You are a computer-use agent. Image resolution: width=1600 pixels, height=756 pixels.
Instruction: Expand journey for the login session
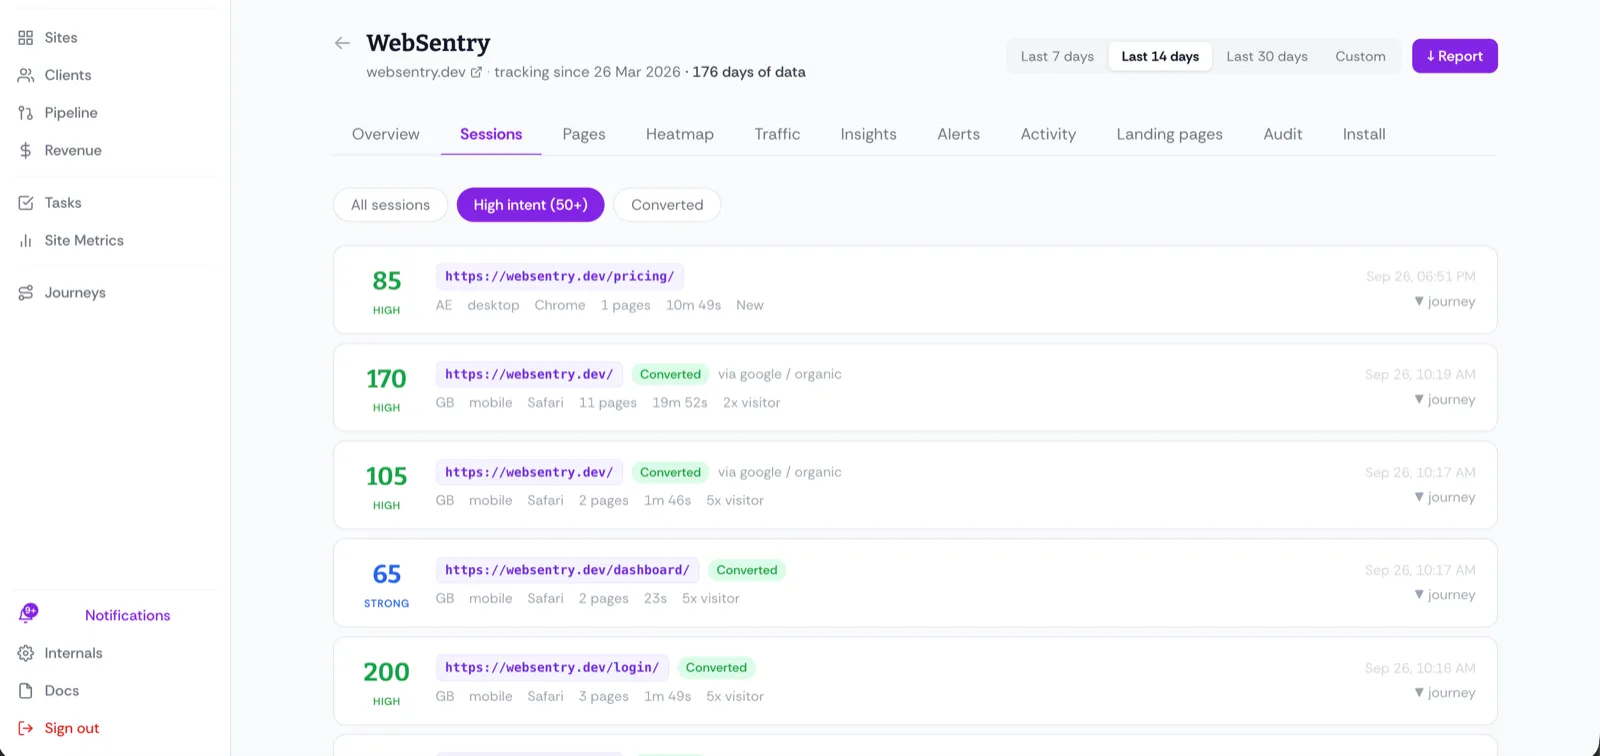click(1445, 693)
